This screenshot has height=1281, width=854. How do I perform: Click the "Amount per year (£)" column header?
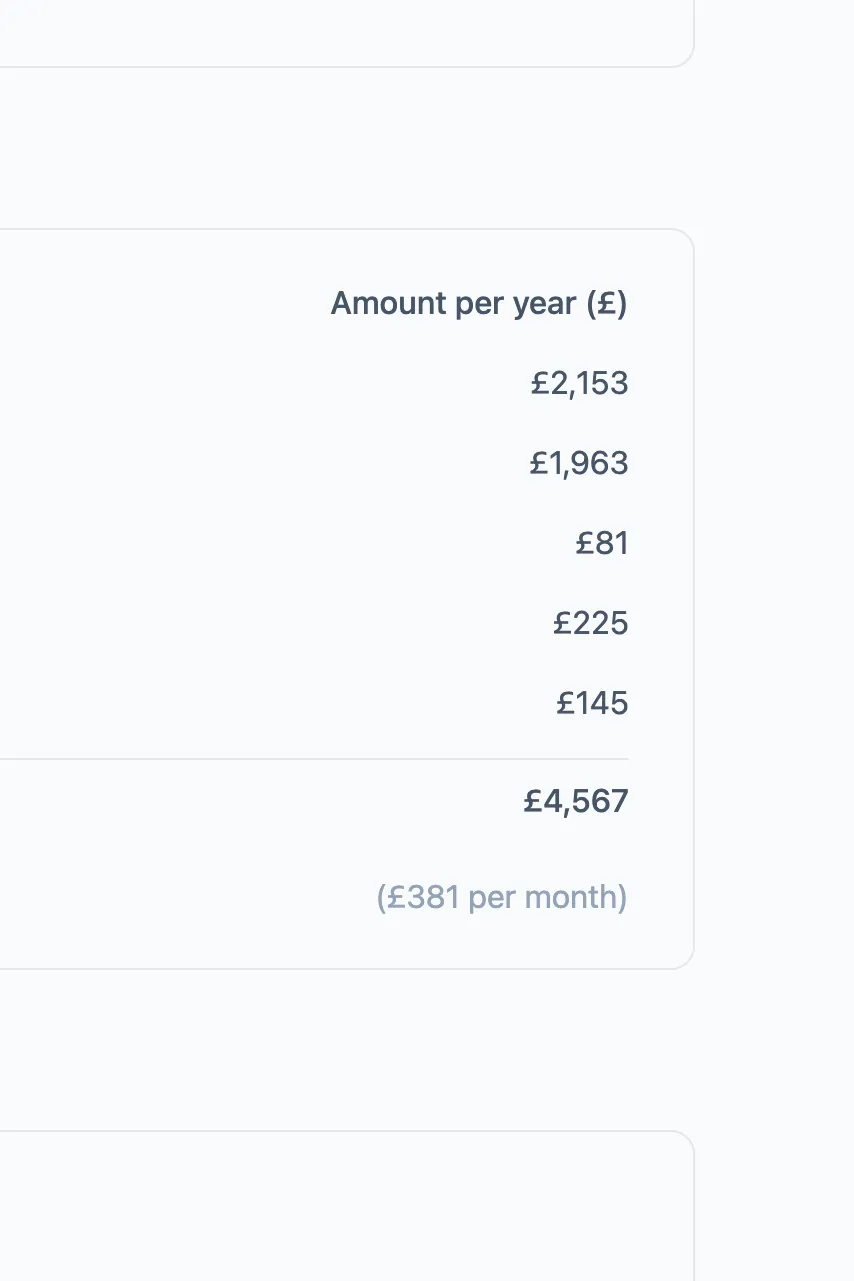[x=479, y=303]
